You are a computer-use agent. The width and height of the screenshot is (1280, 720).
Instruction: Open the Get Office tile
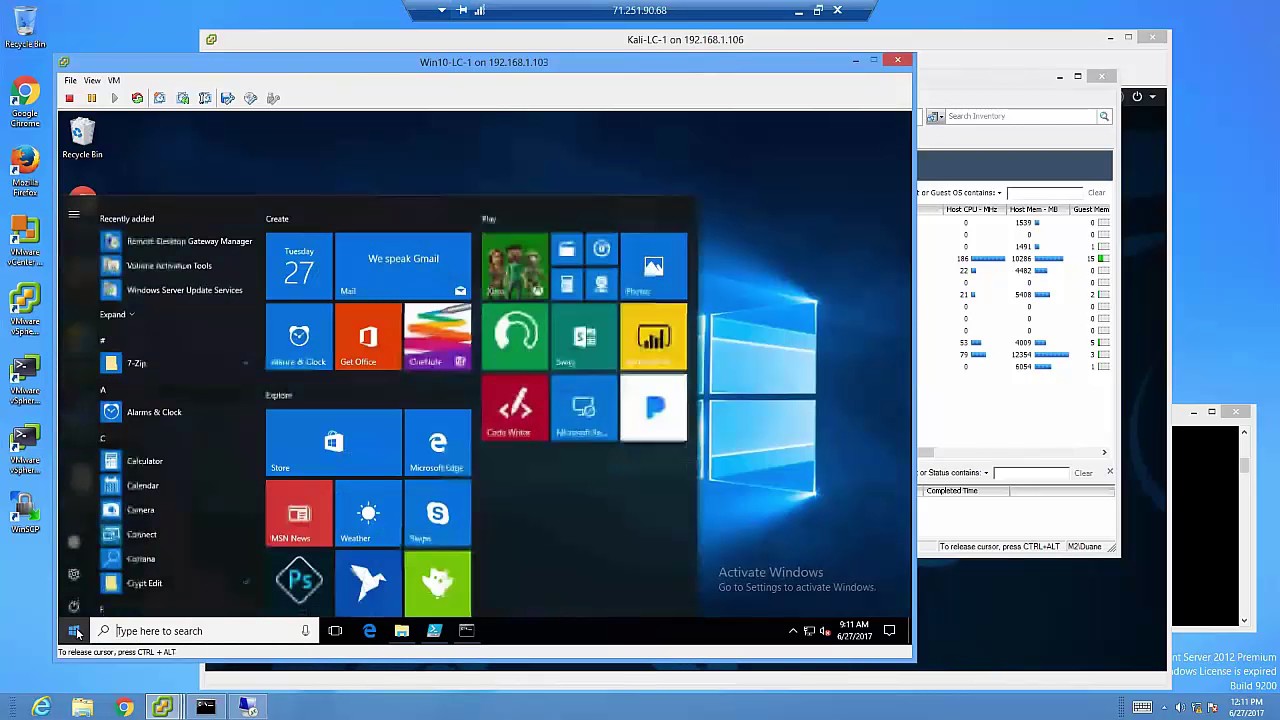point(368,336)
